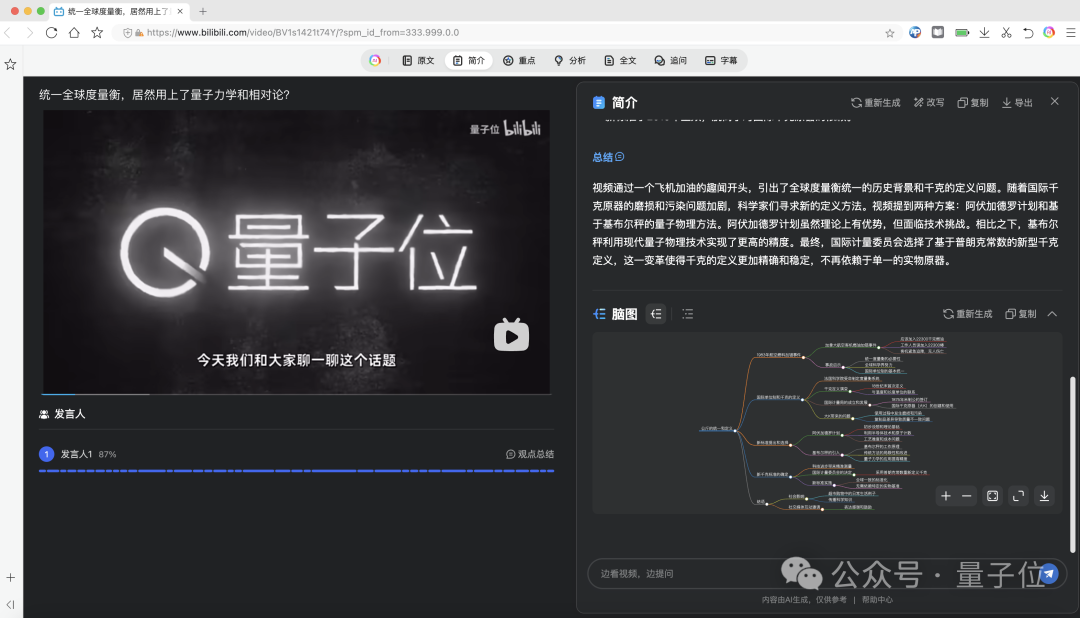The image size is (1080, 618).
Task: Zoom in on the mind map
Action: point(945,495)
